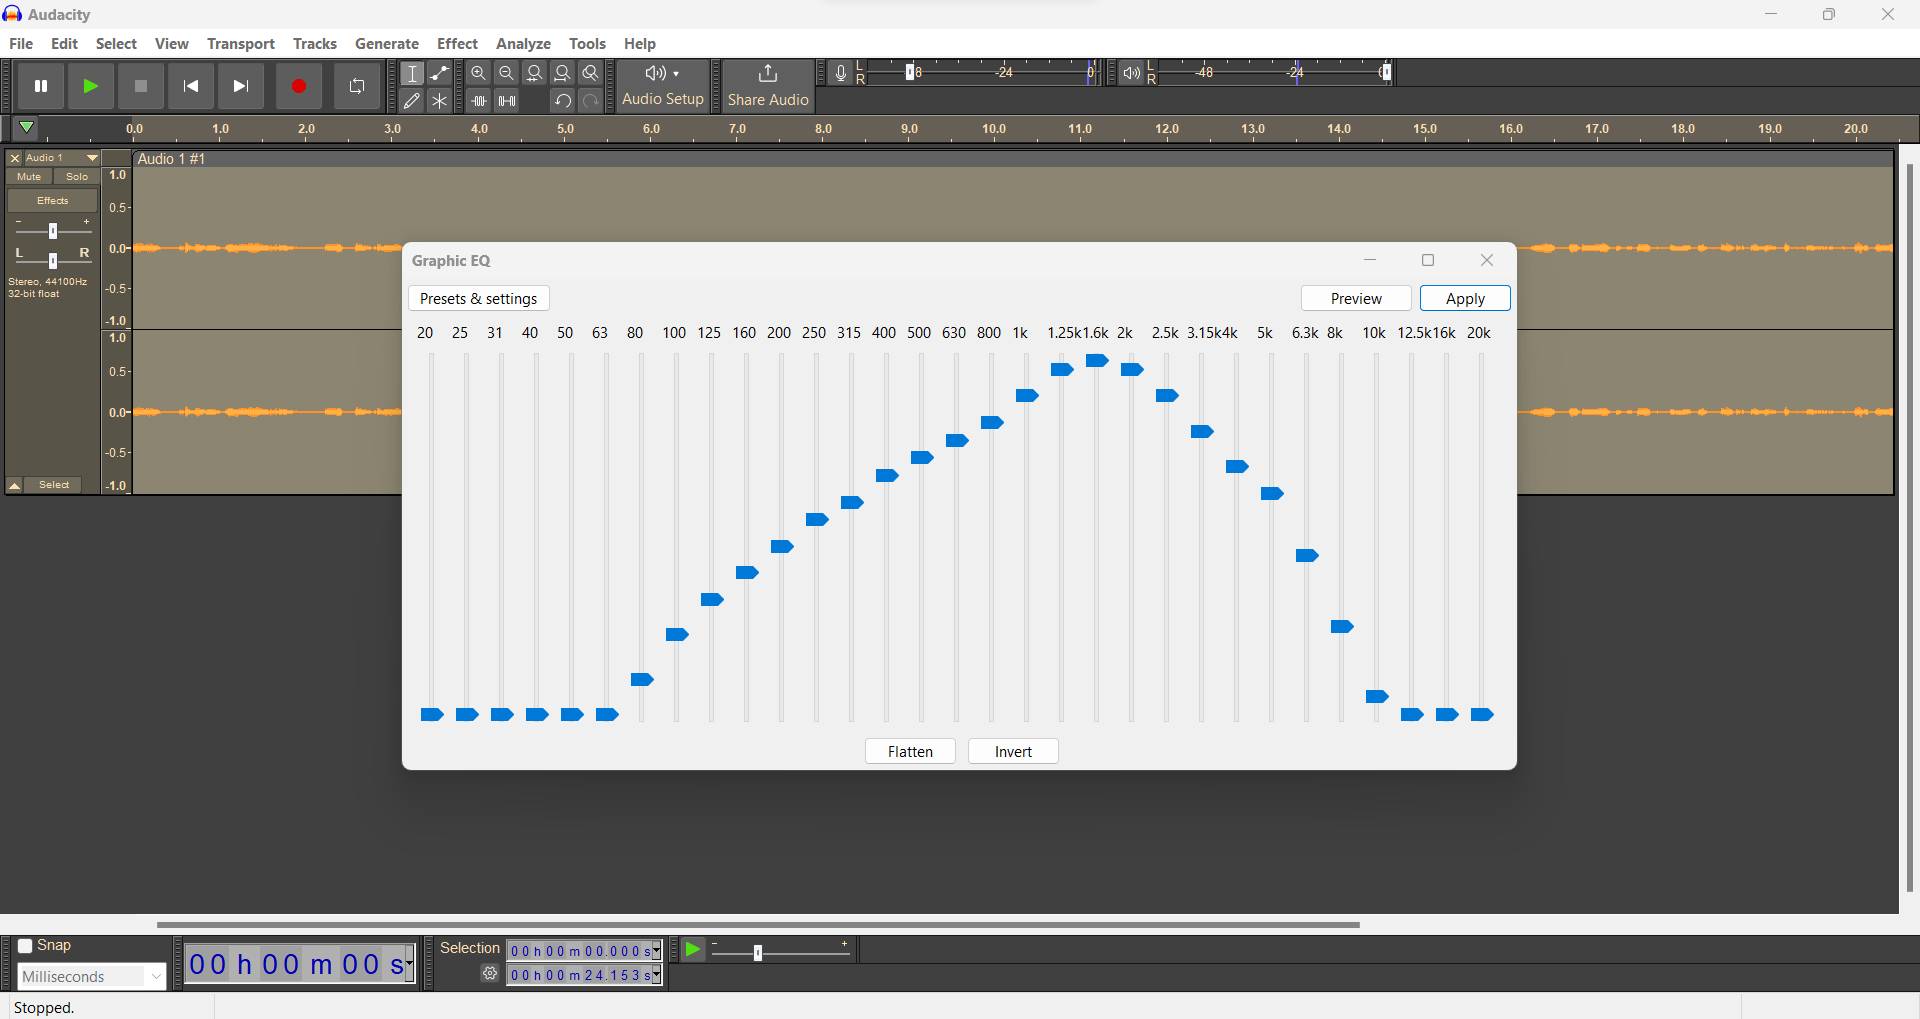Open selection end time format dropdown
Viewport: 1920px width, 1019px height.
[x=657, y=975]
